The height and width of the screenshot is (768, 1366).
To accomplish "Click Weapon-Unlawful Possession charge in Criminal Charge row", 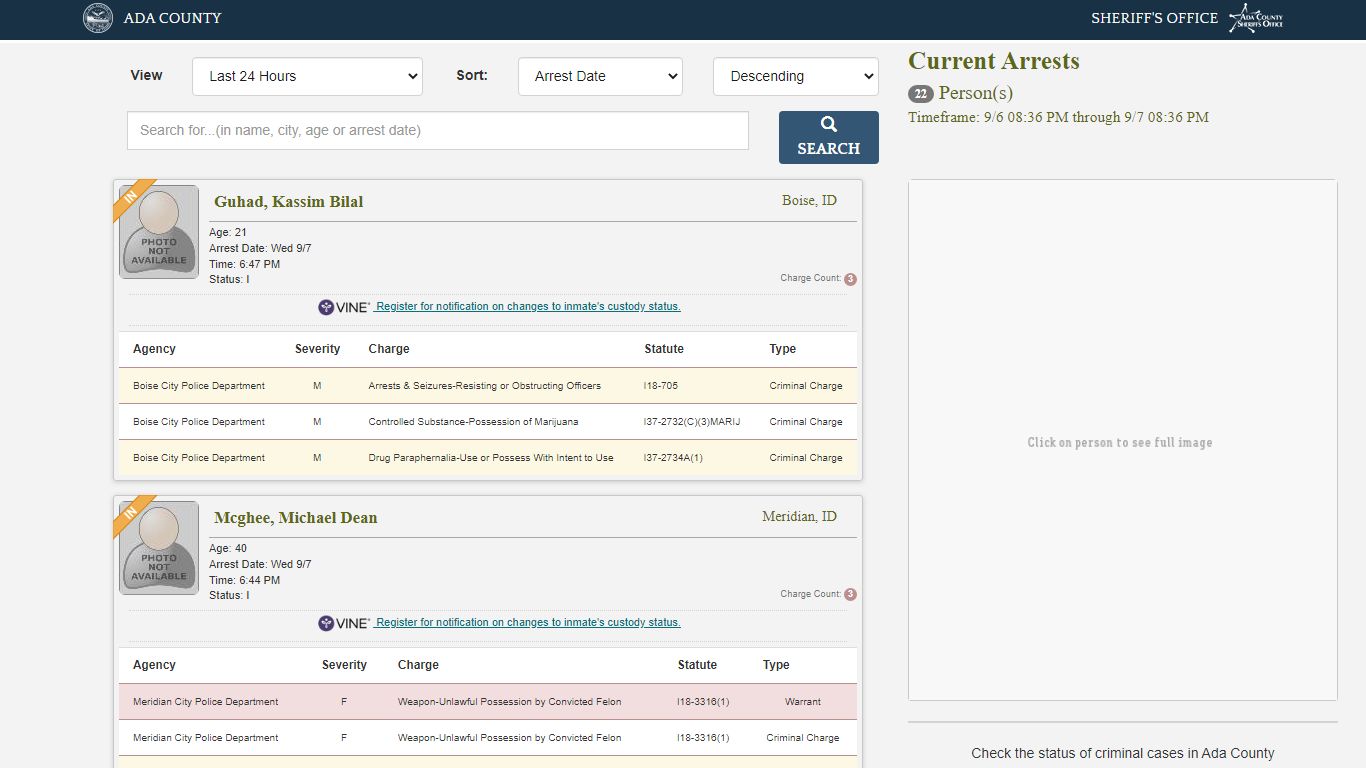I will 509,738.
